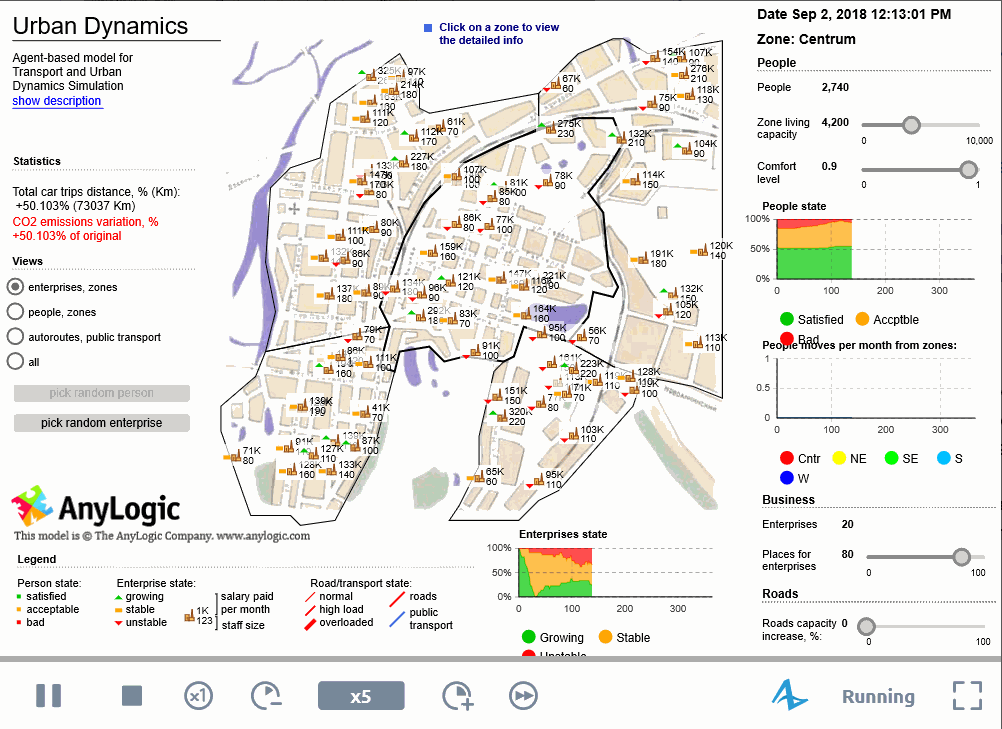Click the Total car trips distance text
This screenshot has height=729, width=1002.
pyautogui.click(x=96, y=199)
